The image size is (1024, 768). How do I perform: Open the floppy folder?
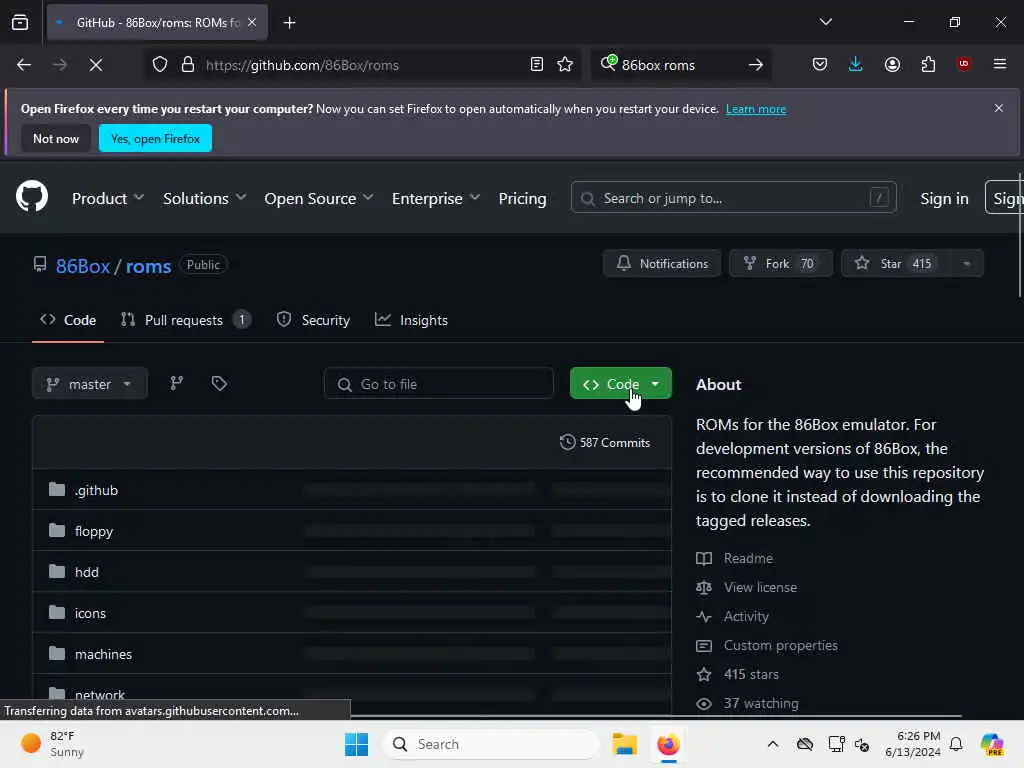coord(94,531)
